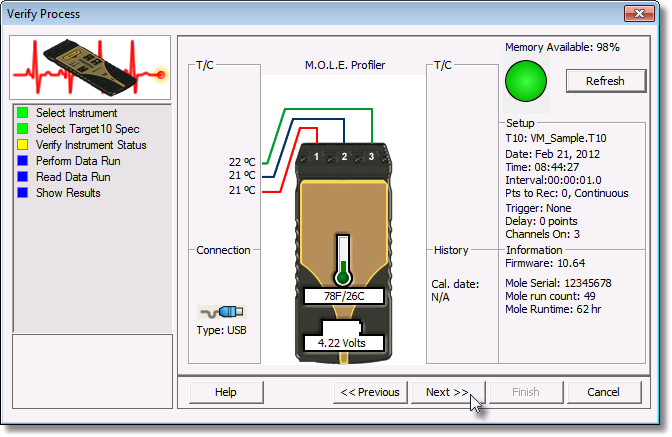
Task: Click the disabled Finish button
Action: pos(526,392)
